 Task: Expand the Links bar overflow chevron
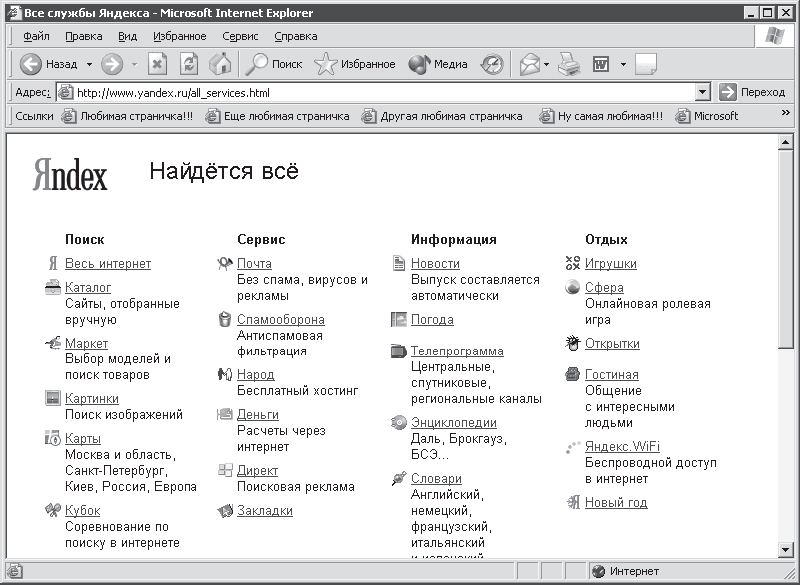pyautogui.click(x=786, y=113)
